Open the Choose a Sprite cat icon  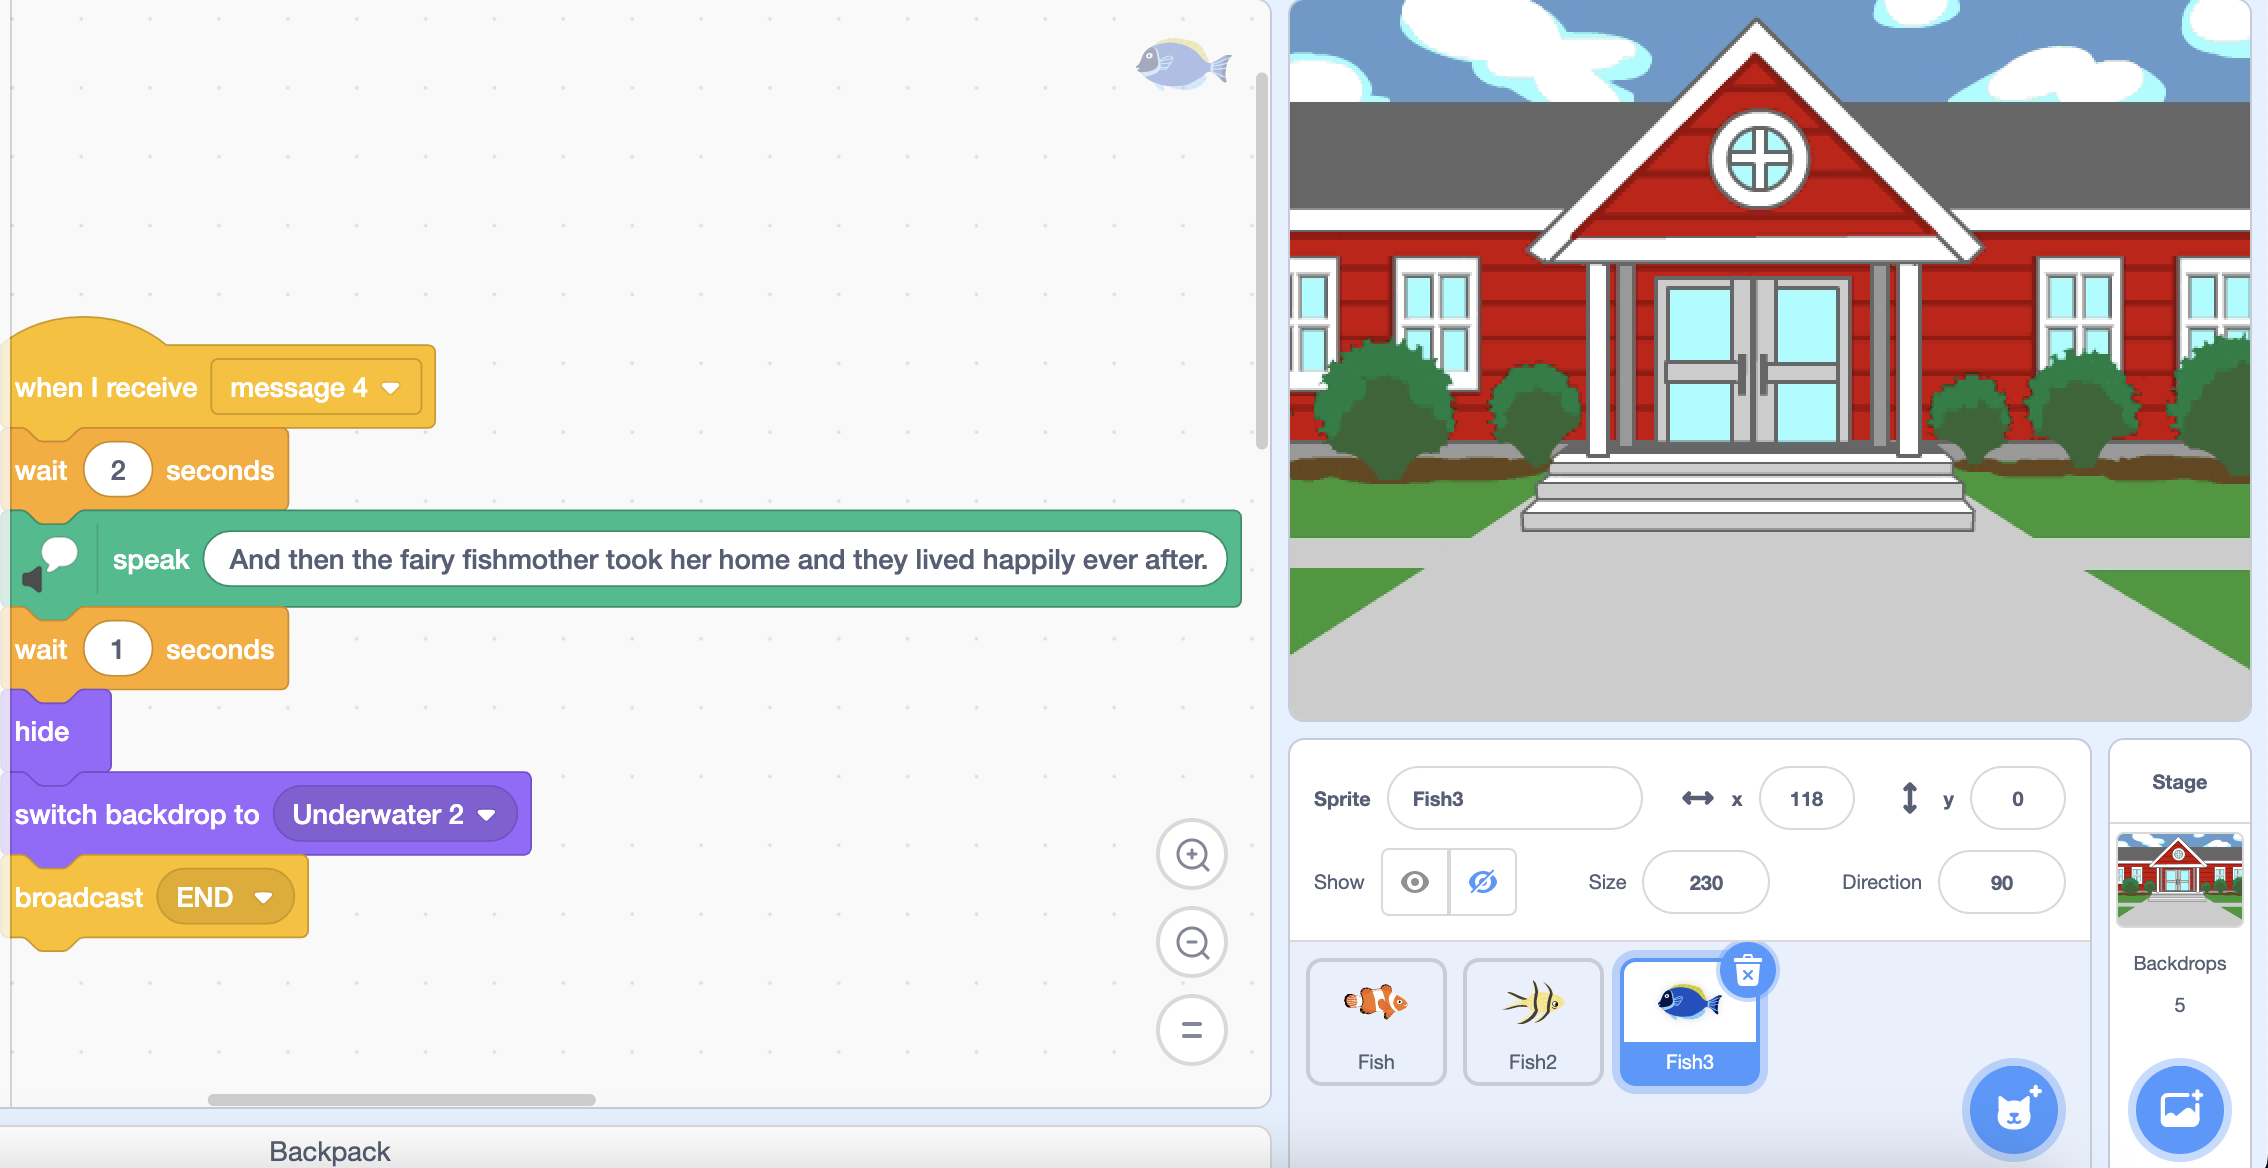[x=2013, y=1110]
